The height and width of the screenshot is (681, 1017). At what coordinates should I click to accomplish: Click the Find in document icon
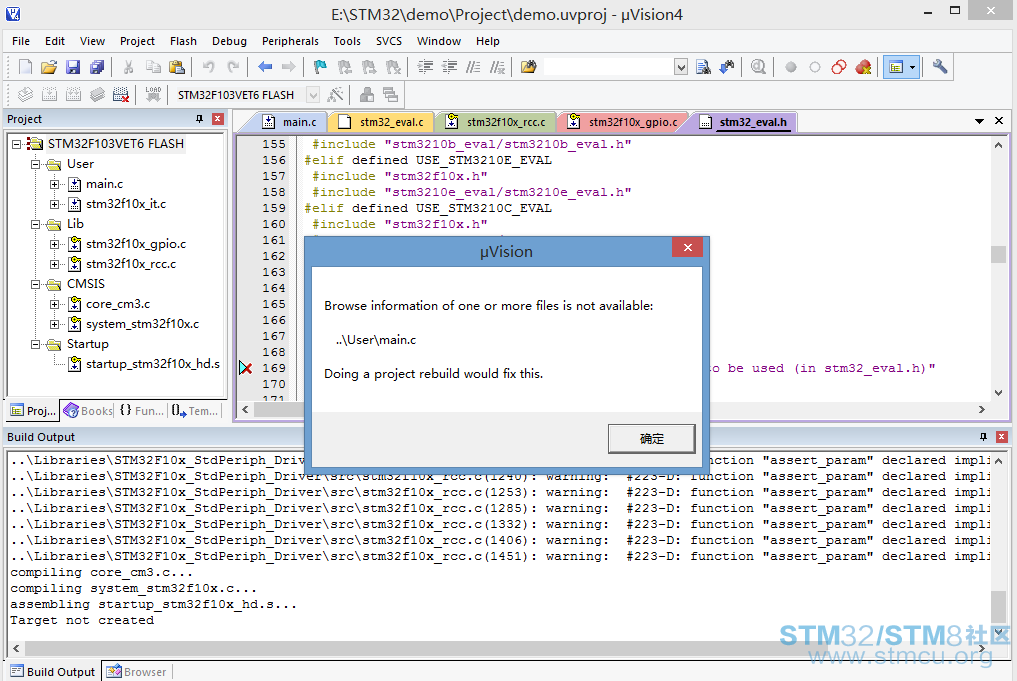coord(703,67)
